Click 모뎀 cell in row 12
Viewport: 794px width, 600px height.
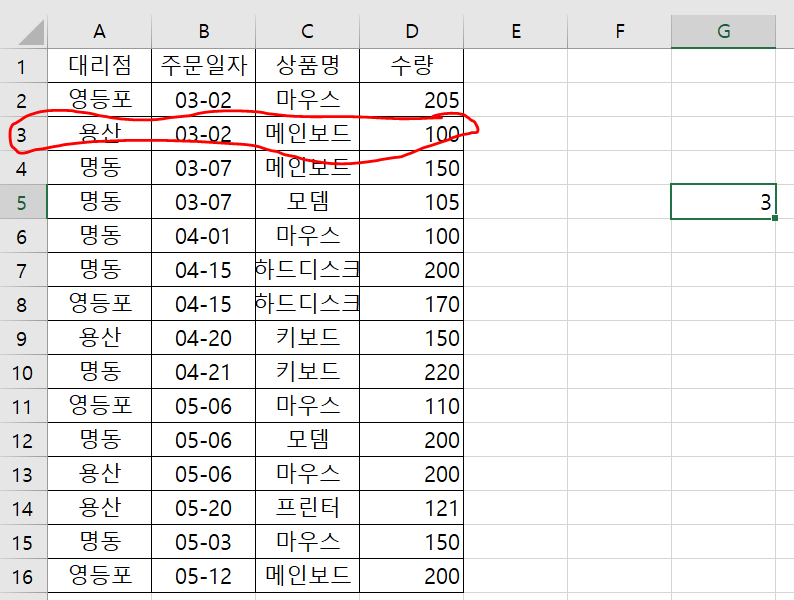tap(307, 440)
